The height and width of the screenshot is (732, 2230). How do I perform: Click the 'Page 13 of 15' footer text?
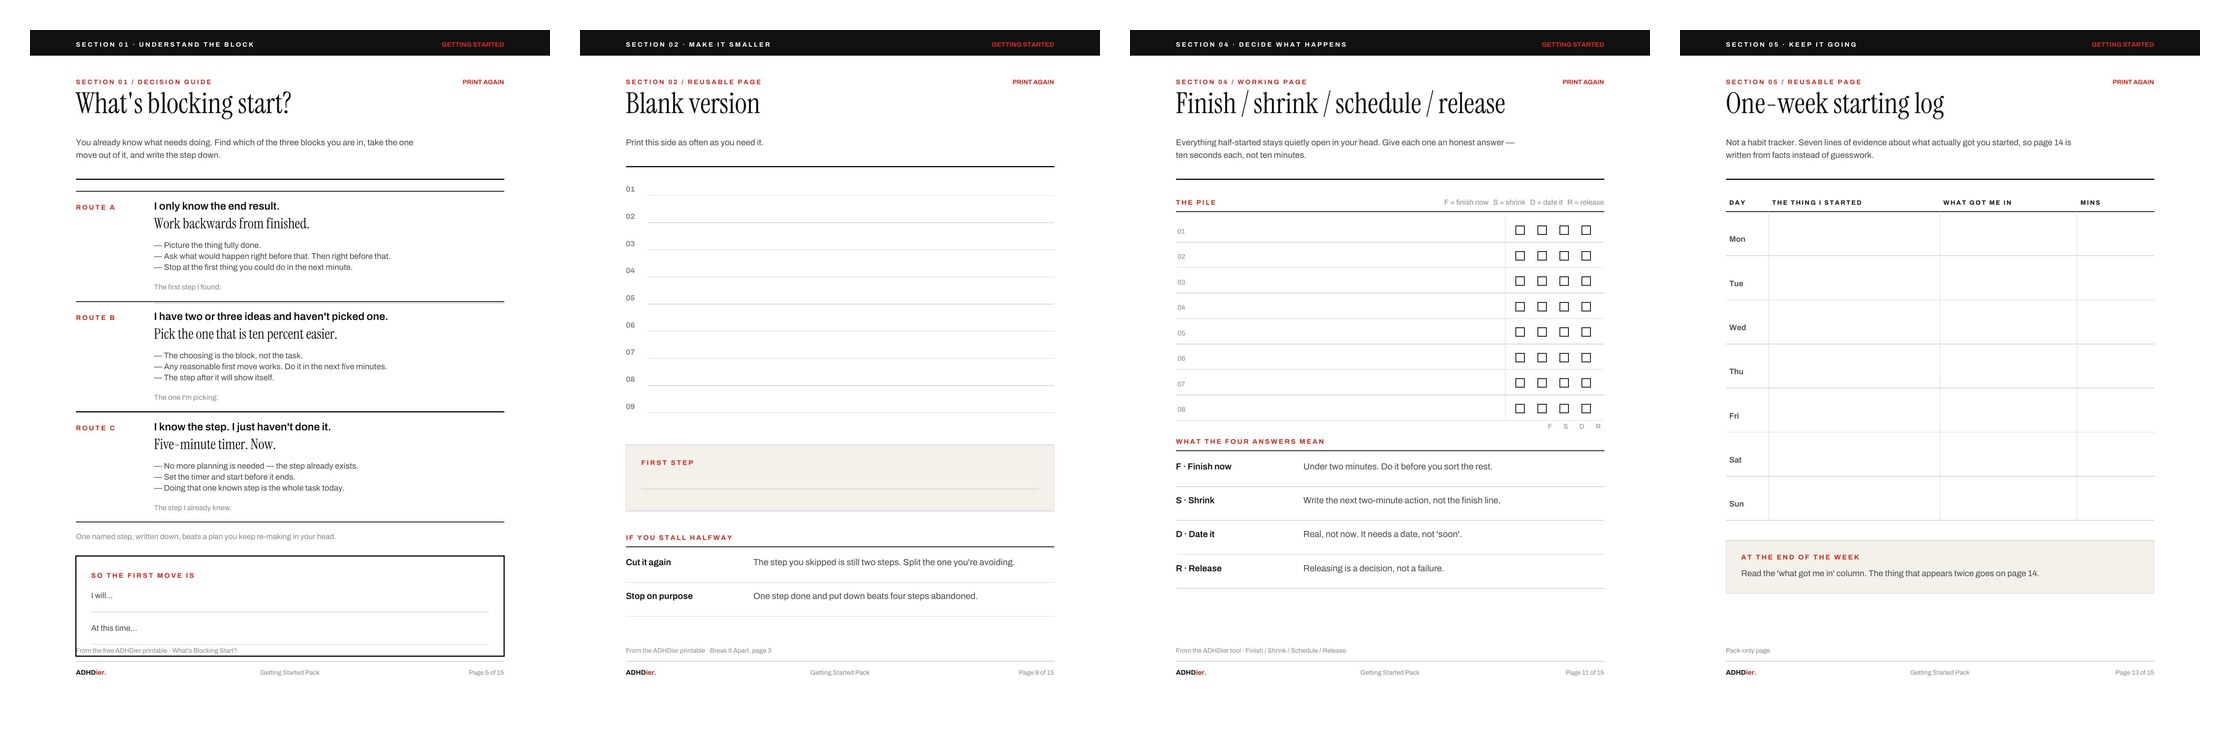[2135, 672]
